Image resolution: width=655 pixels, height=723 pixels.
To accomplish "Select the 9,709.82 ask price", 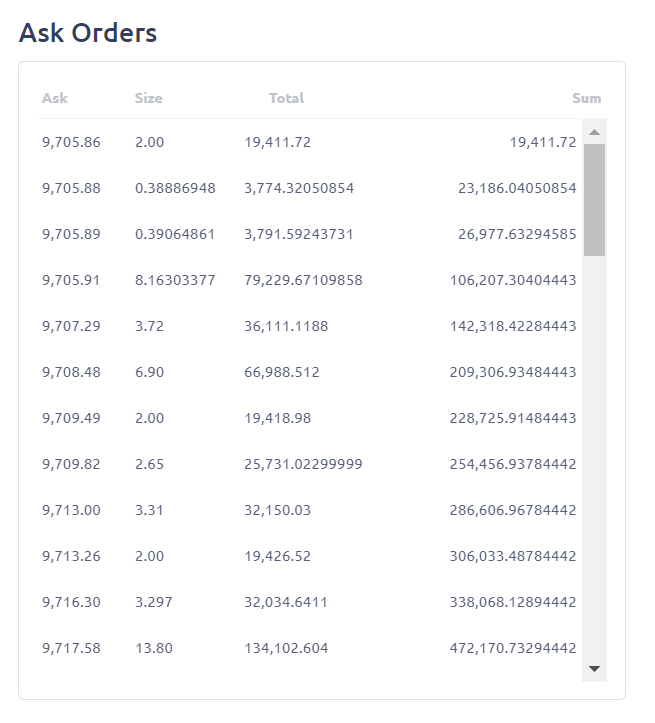I will coord(71,464).
